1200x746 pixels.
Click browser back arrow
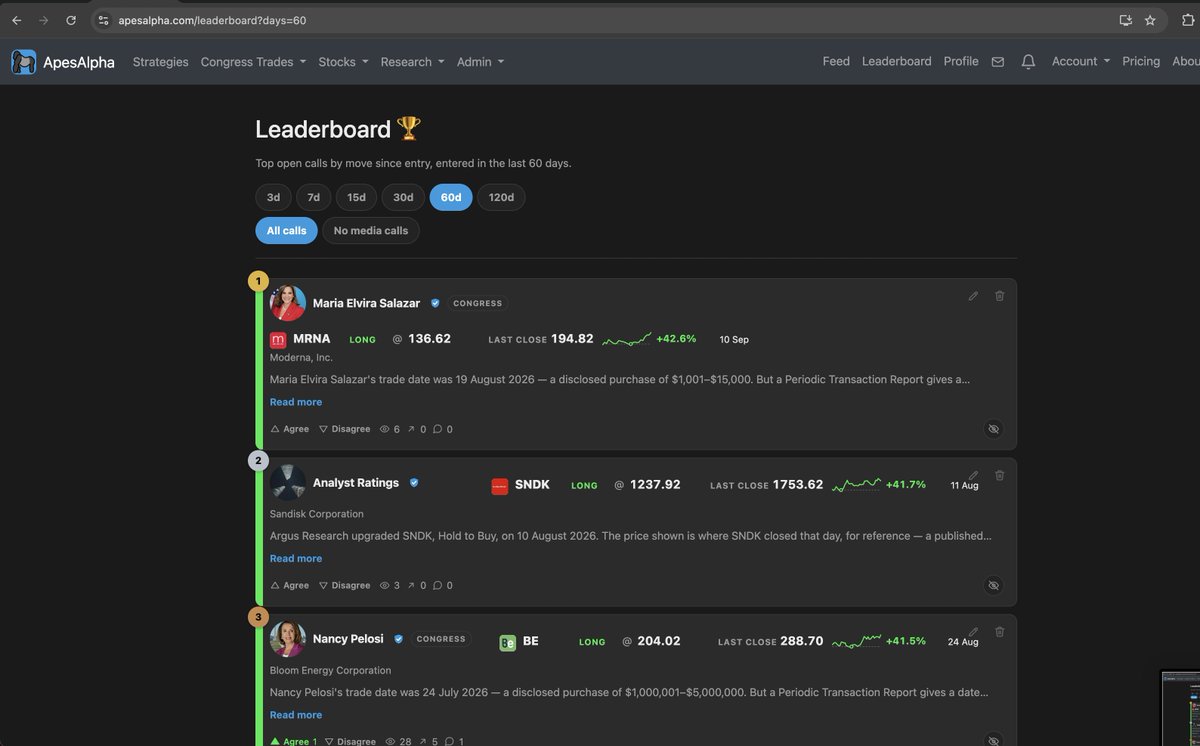click(x=16, y=20)
